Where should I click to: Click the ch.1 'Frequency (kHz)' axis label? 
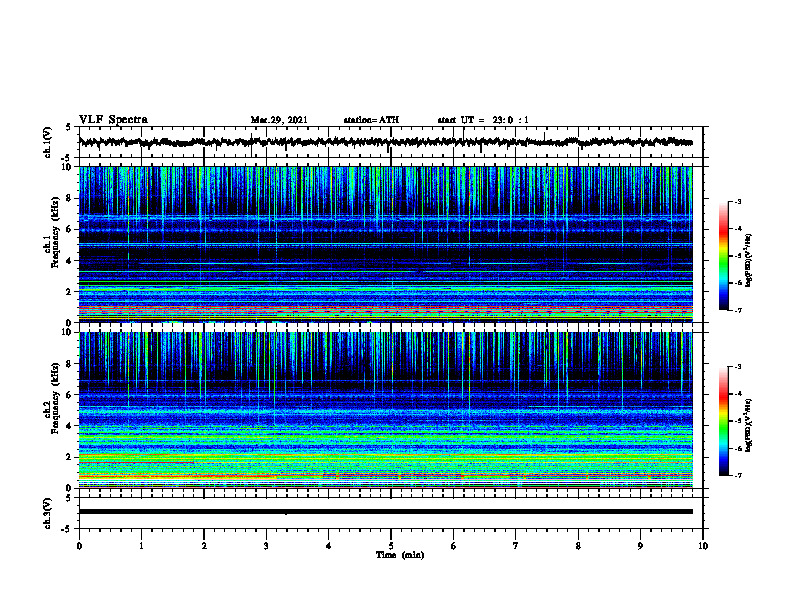click(55, 232)
